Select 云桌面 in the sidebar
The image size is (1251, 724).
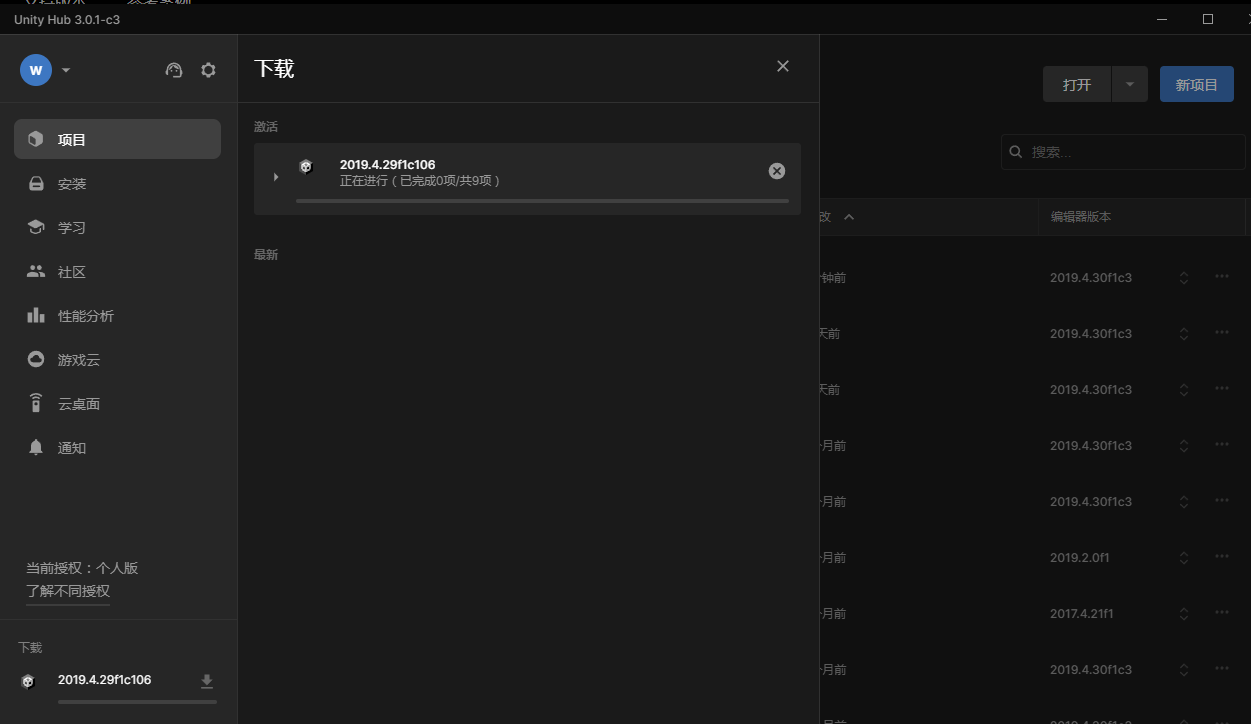(x=117, y=403)
